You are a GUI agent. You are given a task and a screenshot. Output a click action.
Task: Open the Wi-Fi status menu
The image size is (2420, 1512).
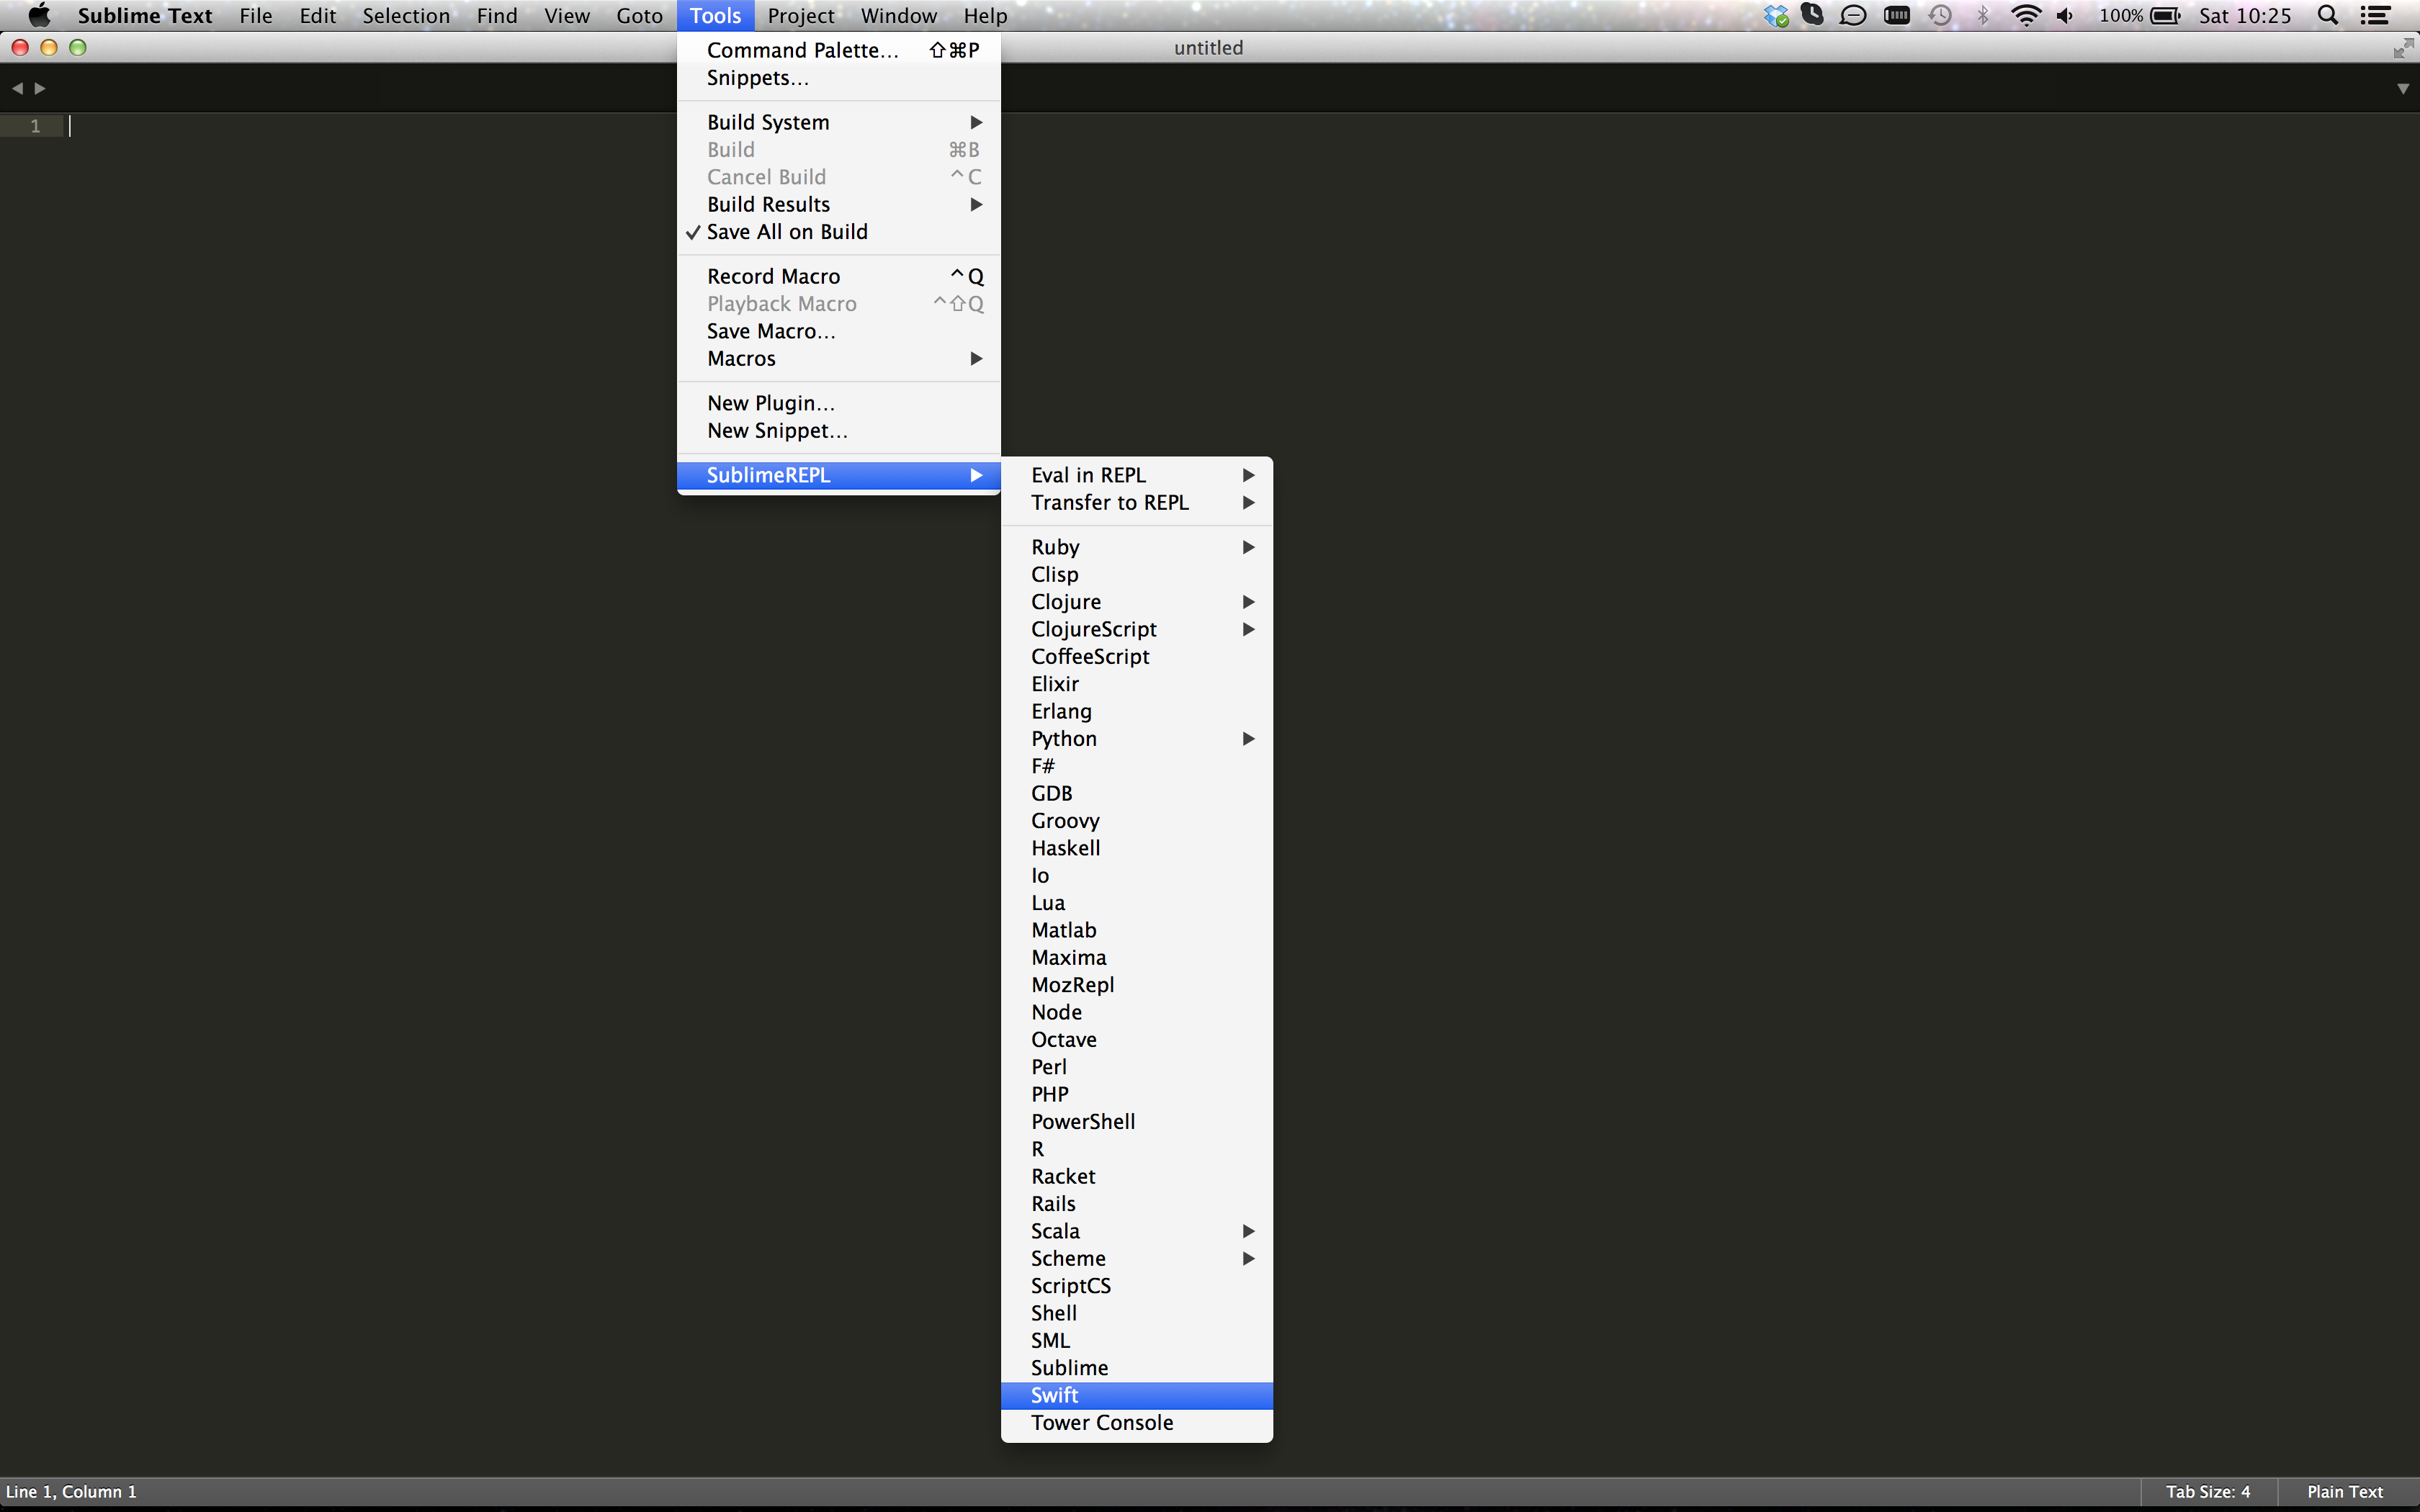click(x=2025, y=16)
